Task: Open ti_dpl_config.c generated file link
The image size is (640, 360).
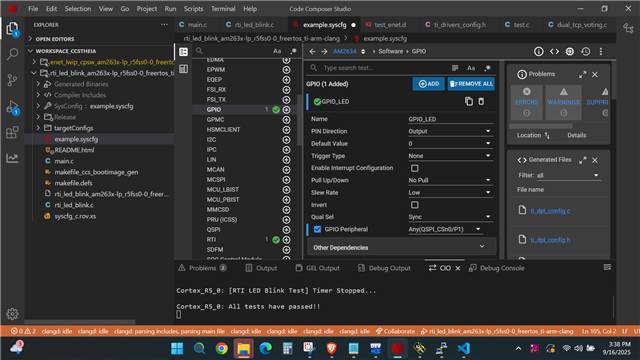Action: tap(550, 211)
